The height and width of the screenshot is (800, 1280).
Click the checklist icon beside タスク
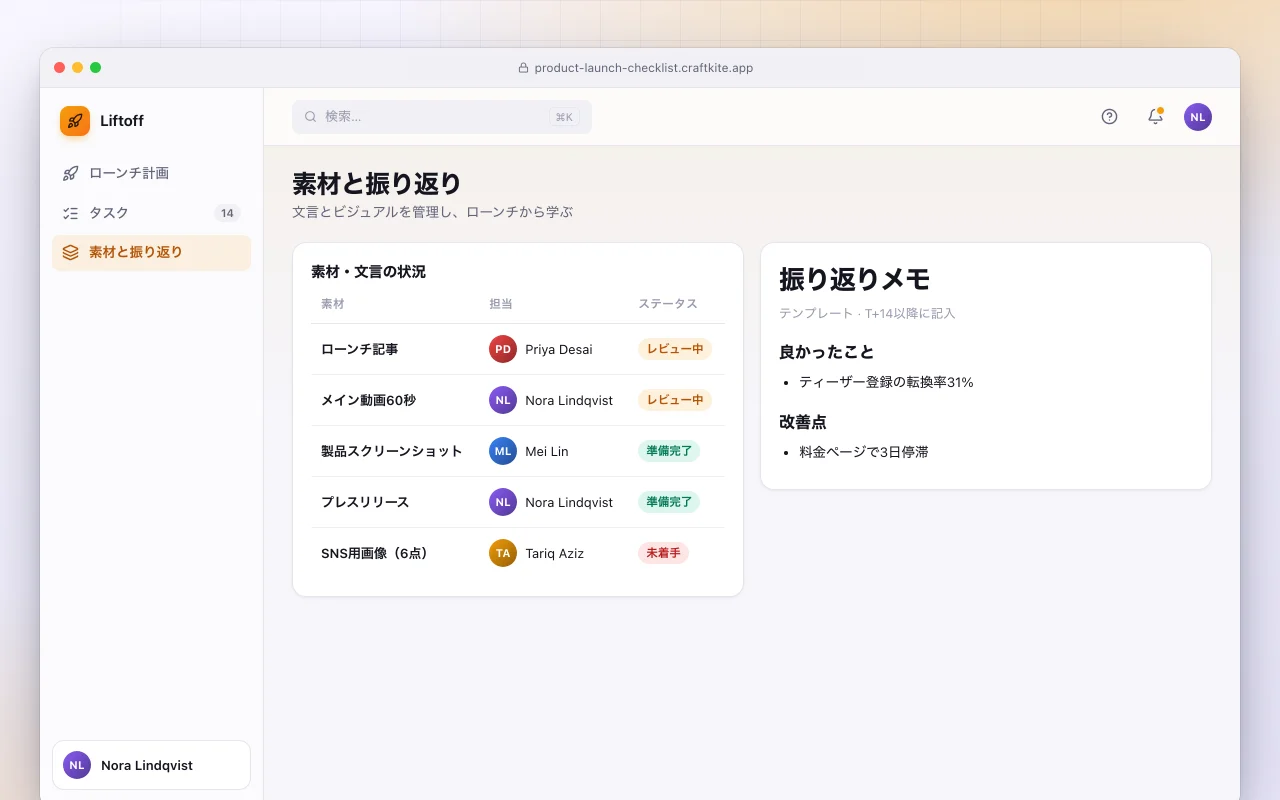pyautogui.click(x=70, y=213)
